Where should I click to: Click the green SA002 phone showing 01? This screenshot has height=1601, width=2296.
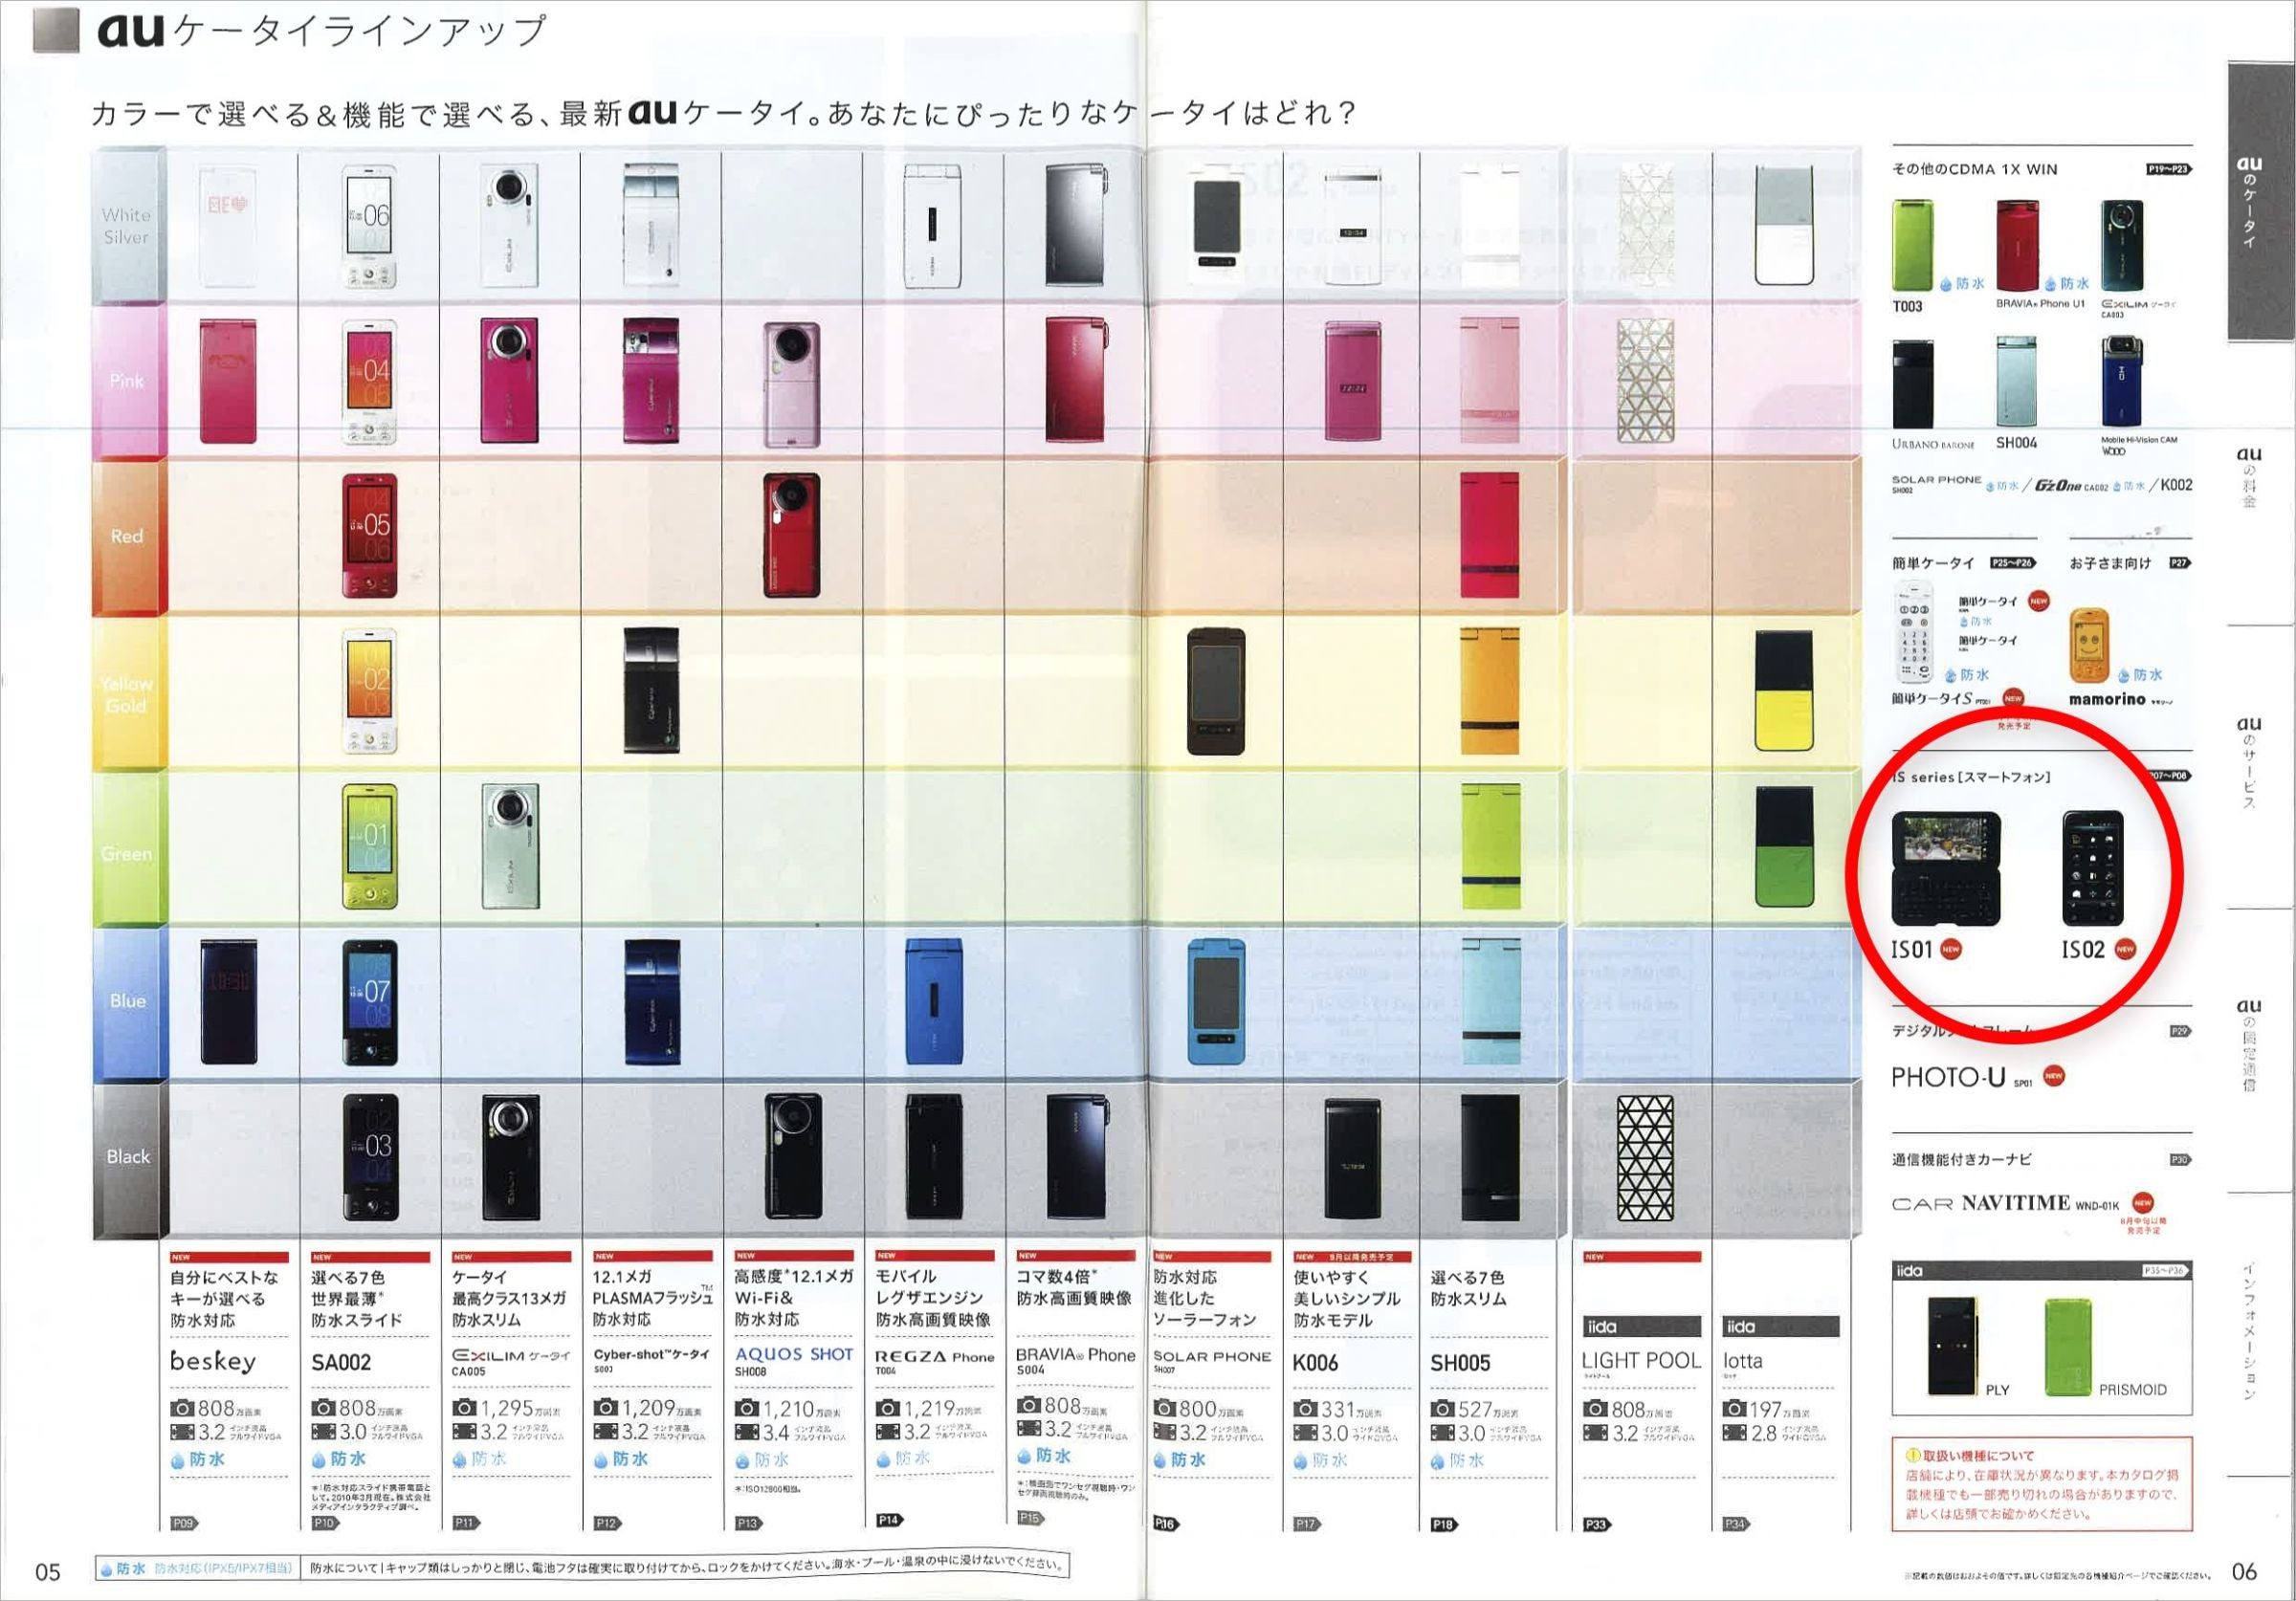370,846
